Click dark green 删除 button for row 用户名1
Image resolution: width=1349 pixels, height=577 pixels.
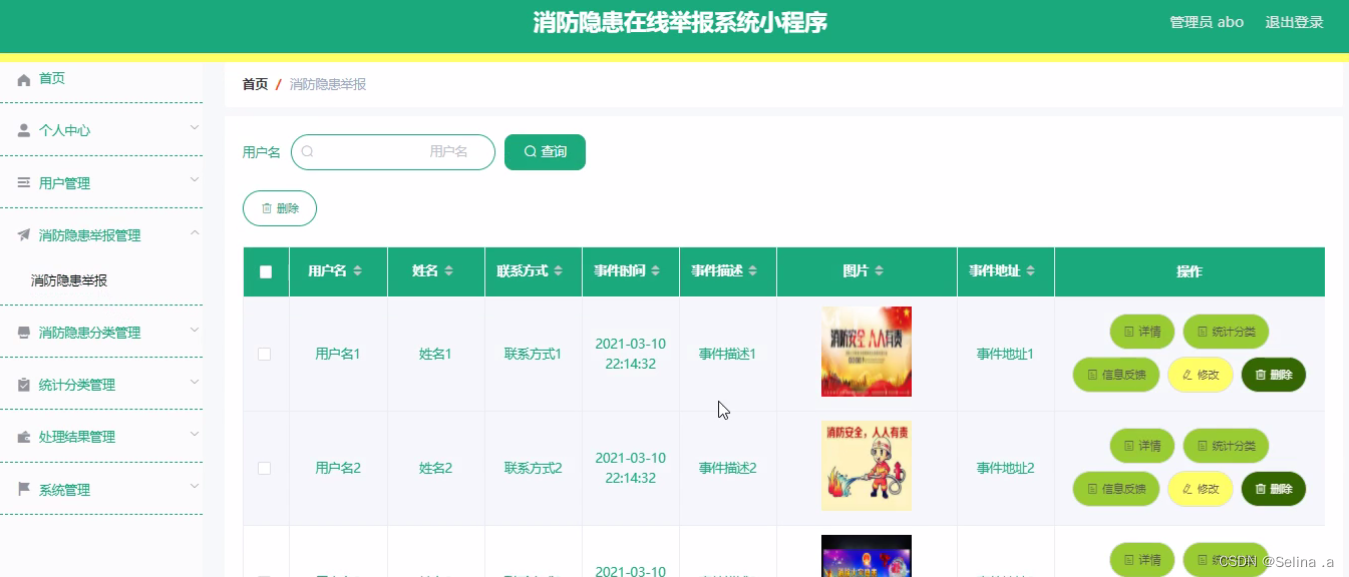(x=1273, y=375)
